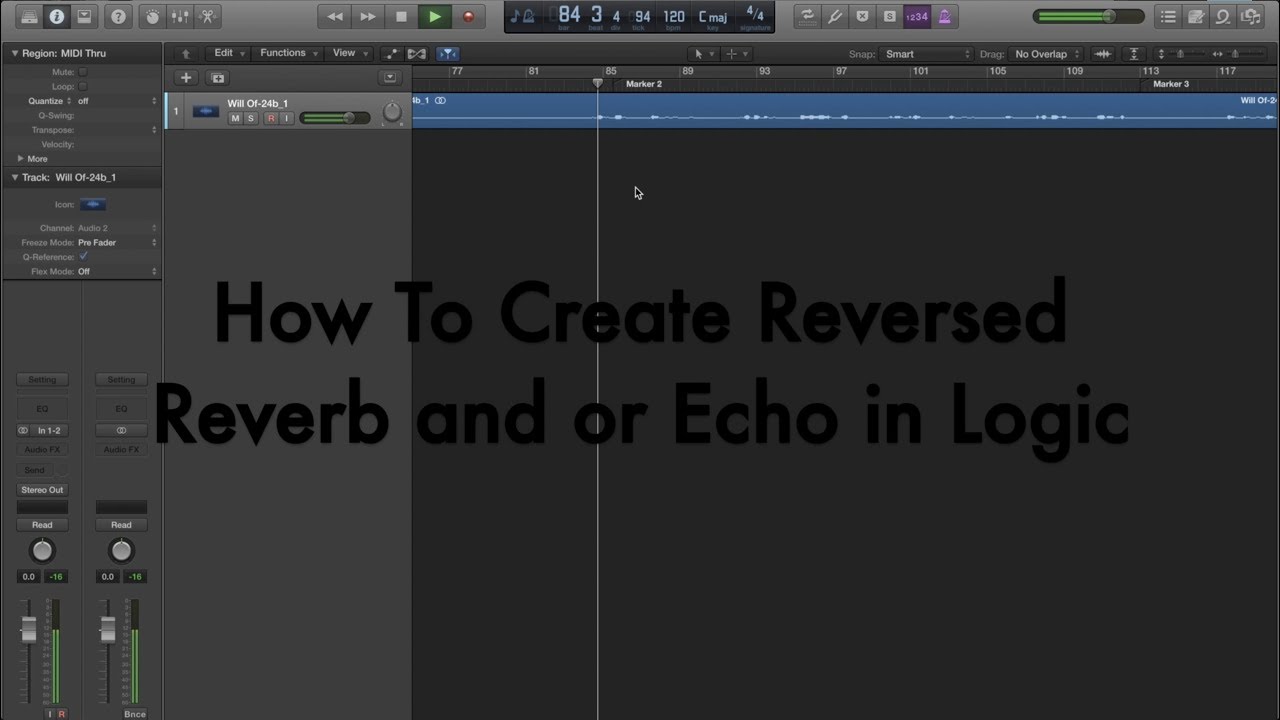
Task: Click the Stereo Out output button
Action: tap(42, 490)
